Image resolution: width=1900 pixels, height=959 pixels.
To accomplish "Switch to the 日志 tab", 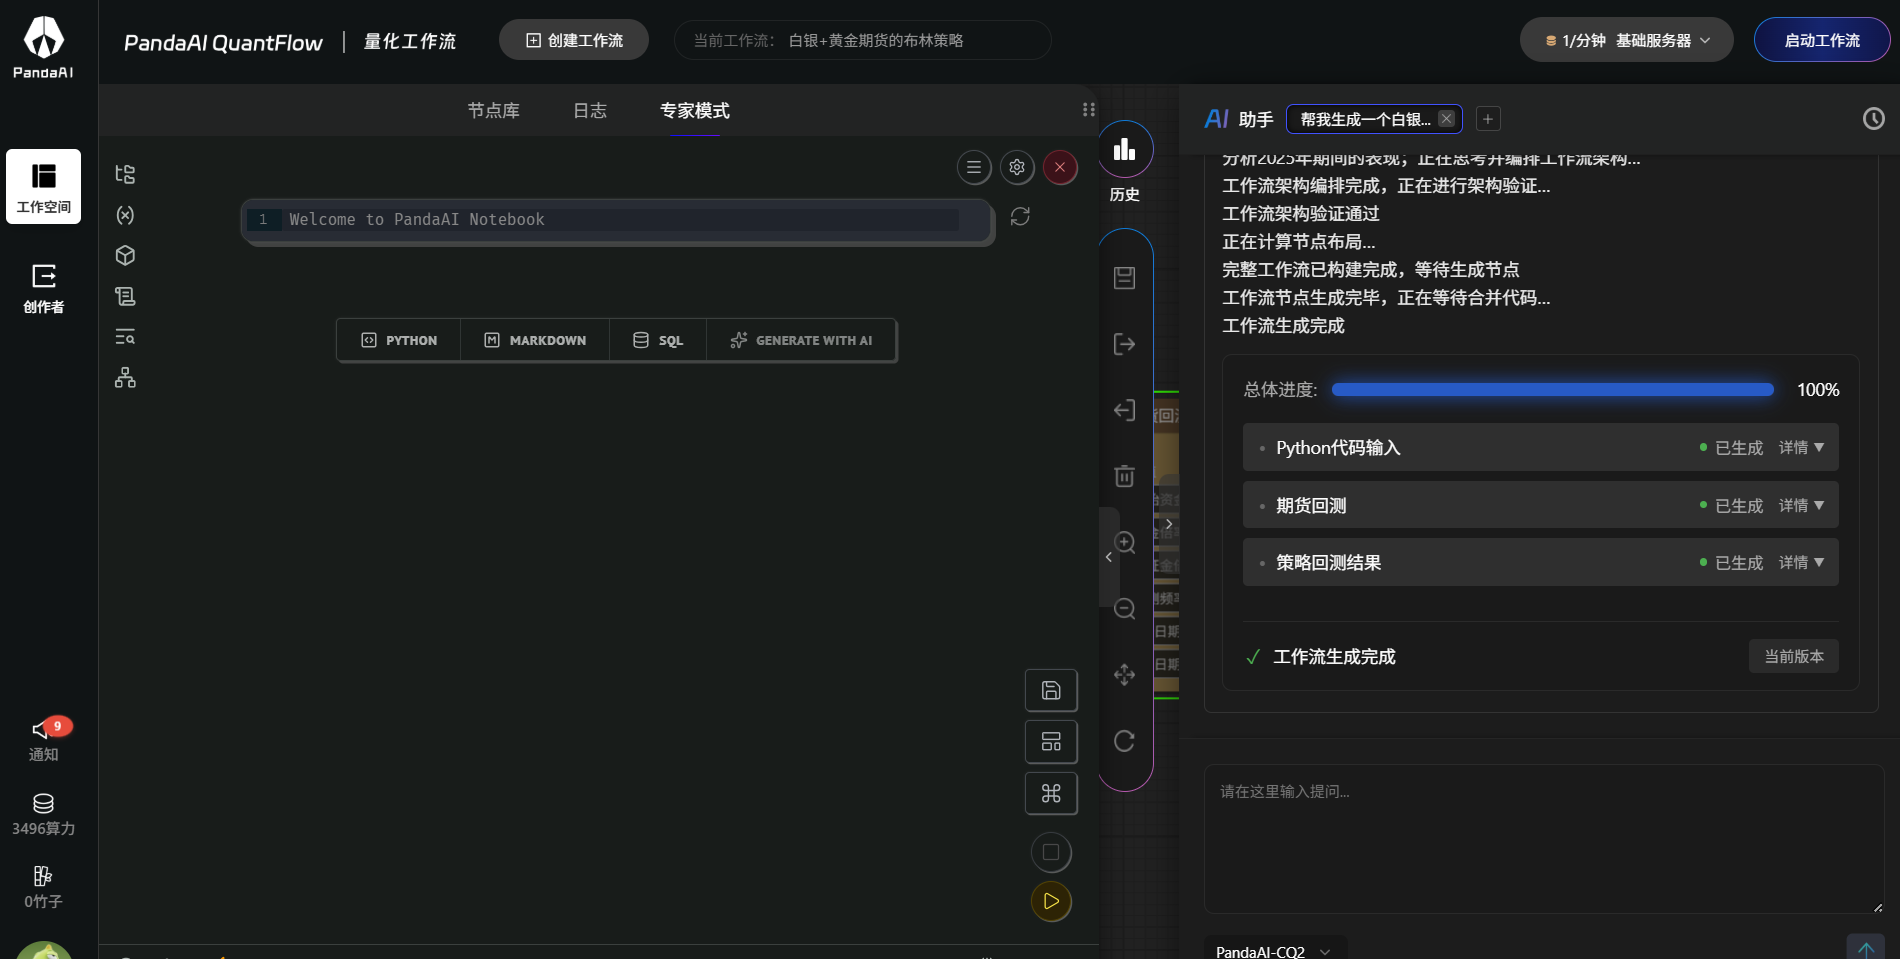I will (x=590, y=111).
